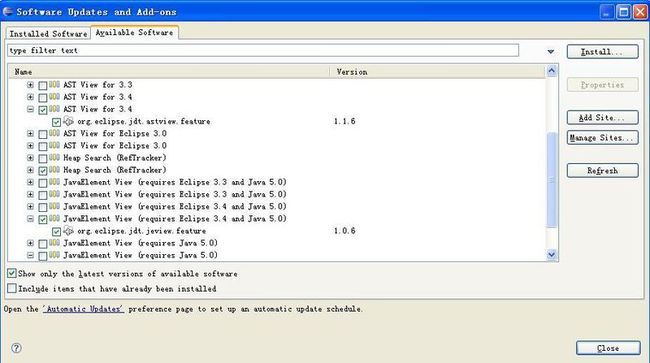Uncheck the checked AST View for 3.4 checkbox
This screenshot has height=363, width=650.
pyautogui.click(x=43, y=110)
